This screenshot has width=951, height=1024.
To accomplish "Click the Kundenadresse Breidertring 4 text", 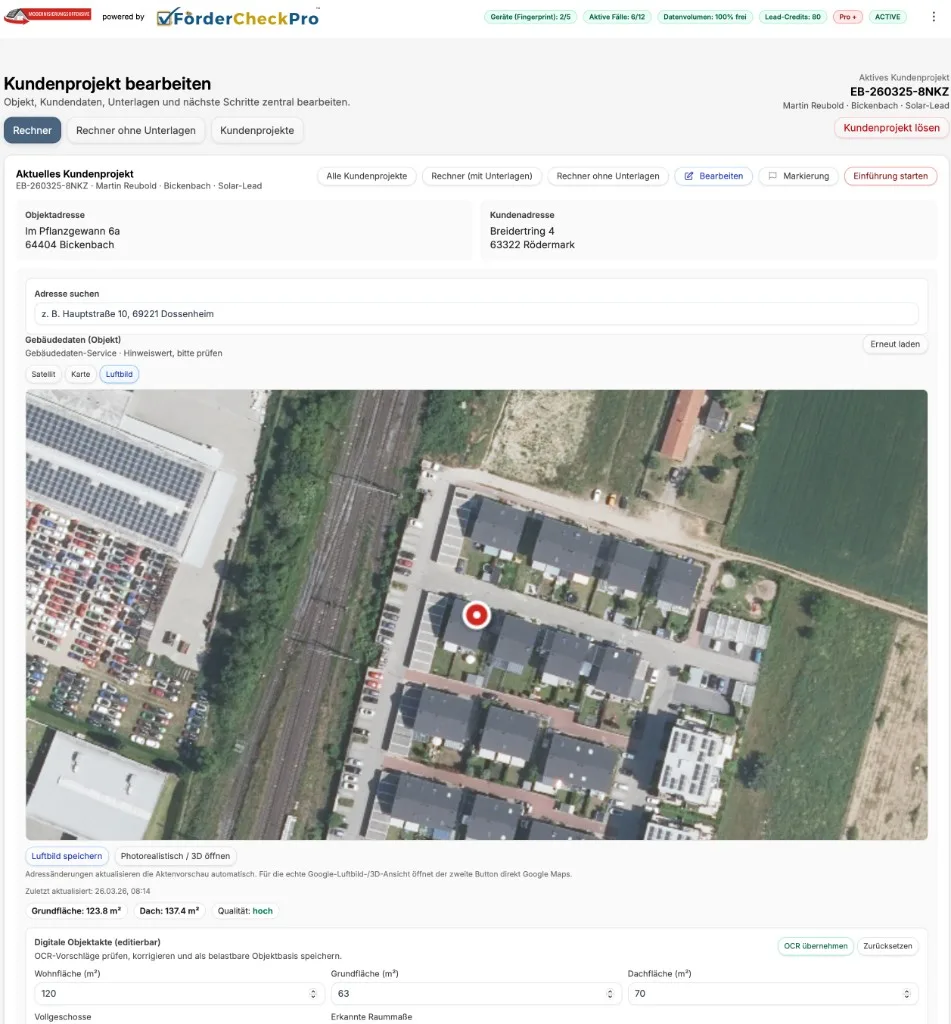I will 522,231.
